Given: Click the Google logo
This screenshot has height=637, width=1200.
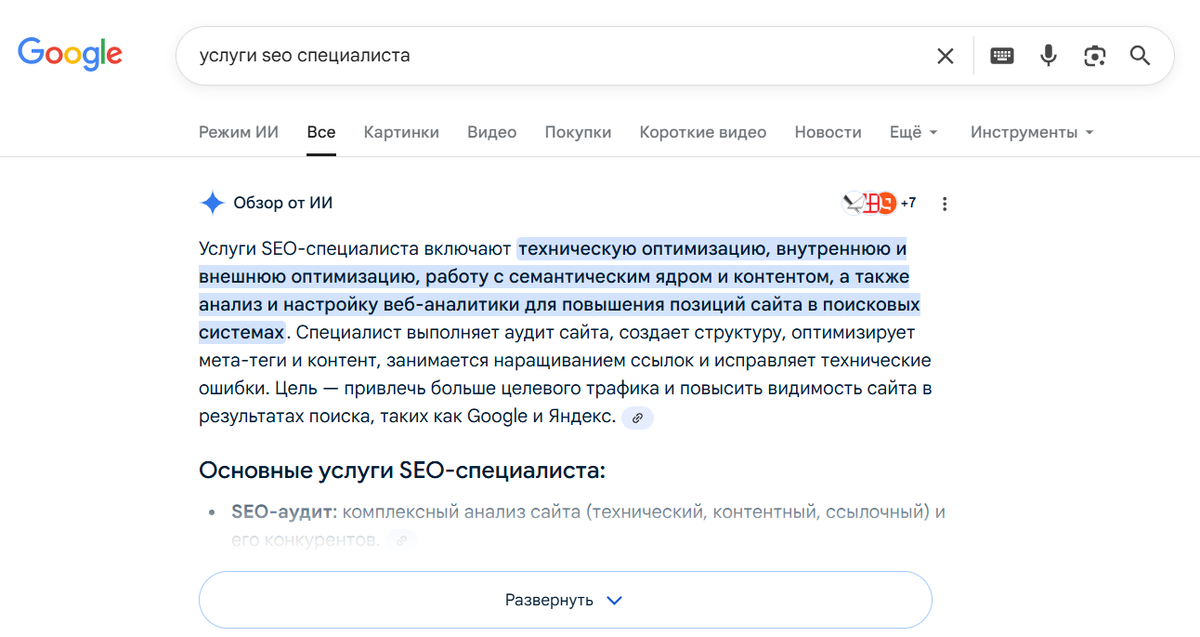Looking at the screenshot, I should coord(70,54).
